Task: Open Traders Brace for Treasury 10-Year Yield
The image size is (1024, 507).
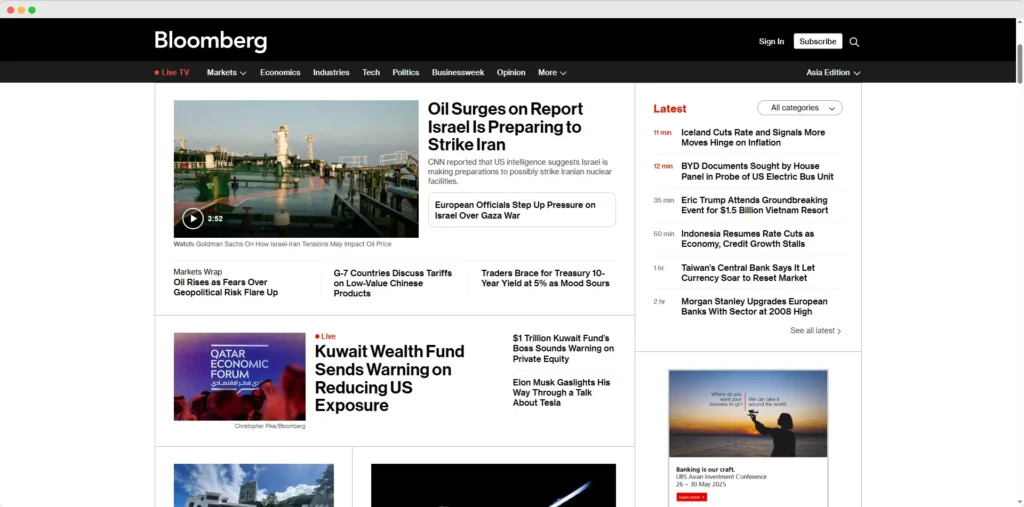Action: click(x=545, y=278)
